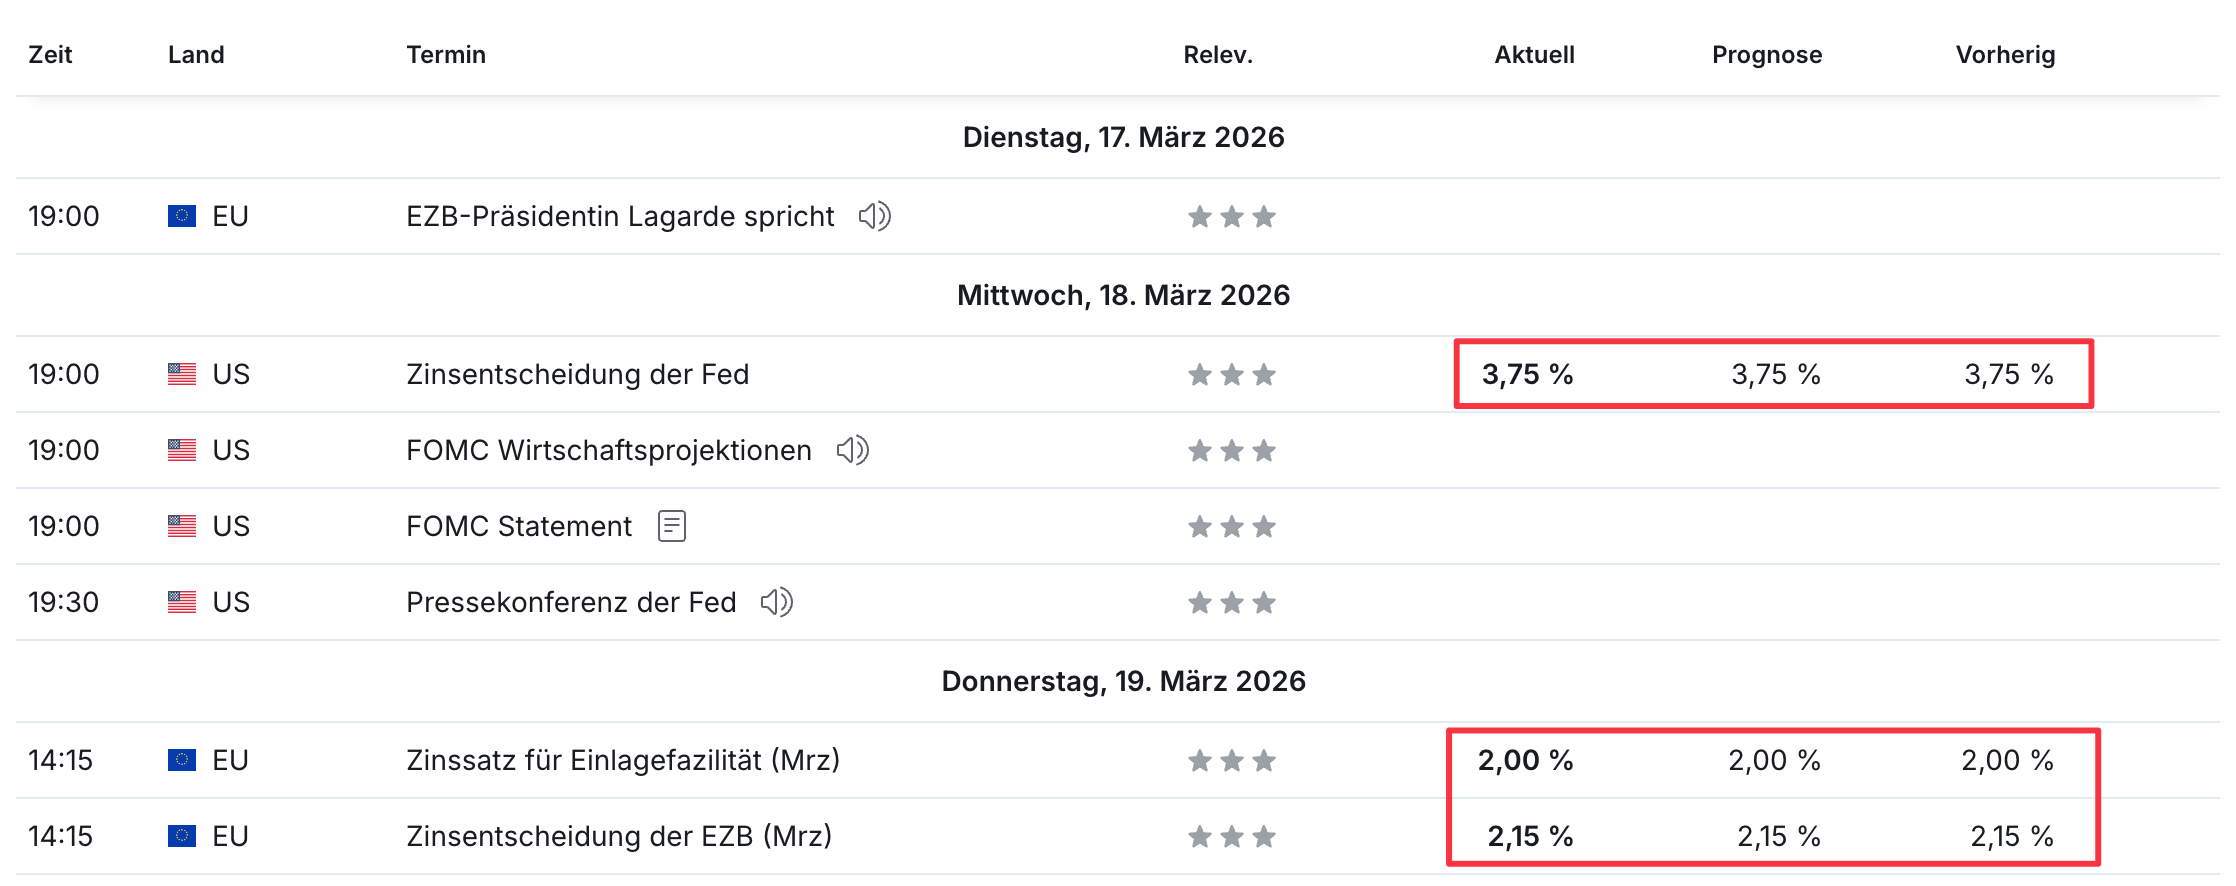Click the Relev. column header
Screen dimensions: 2236x886
[x=1217, y=55]
